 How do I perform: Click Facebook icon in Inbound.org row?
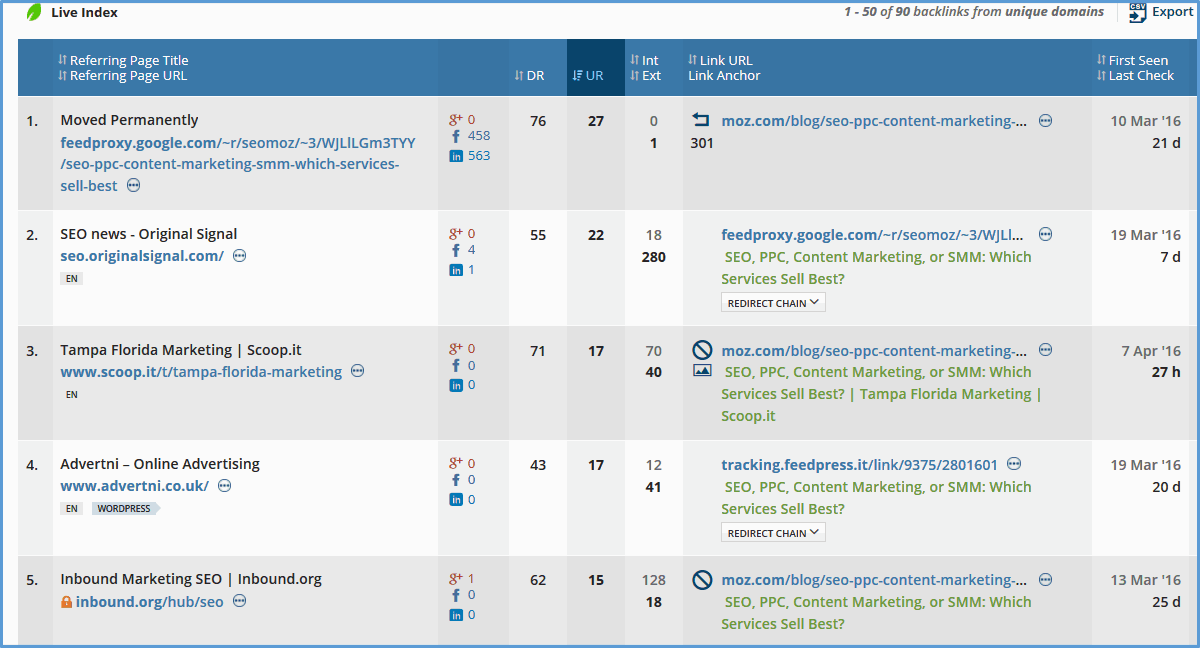(456, 595)
